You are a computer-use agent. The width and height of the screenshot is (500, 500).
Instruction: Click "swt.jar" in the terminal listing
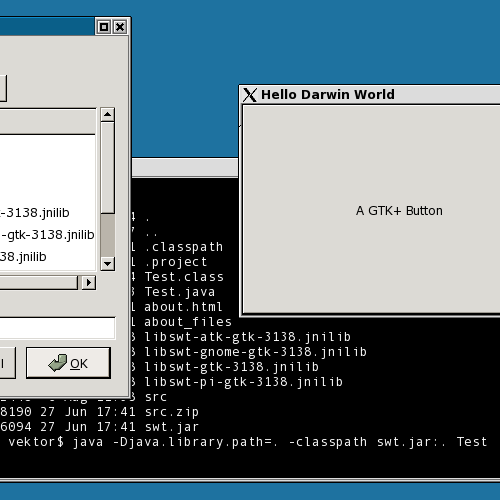tap(172, 427)
